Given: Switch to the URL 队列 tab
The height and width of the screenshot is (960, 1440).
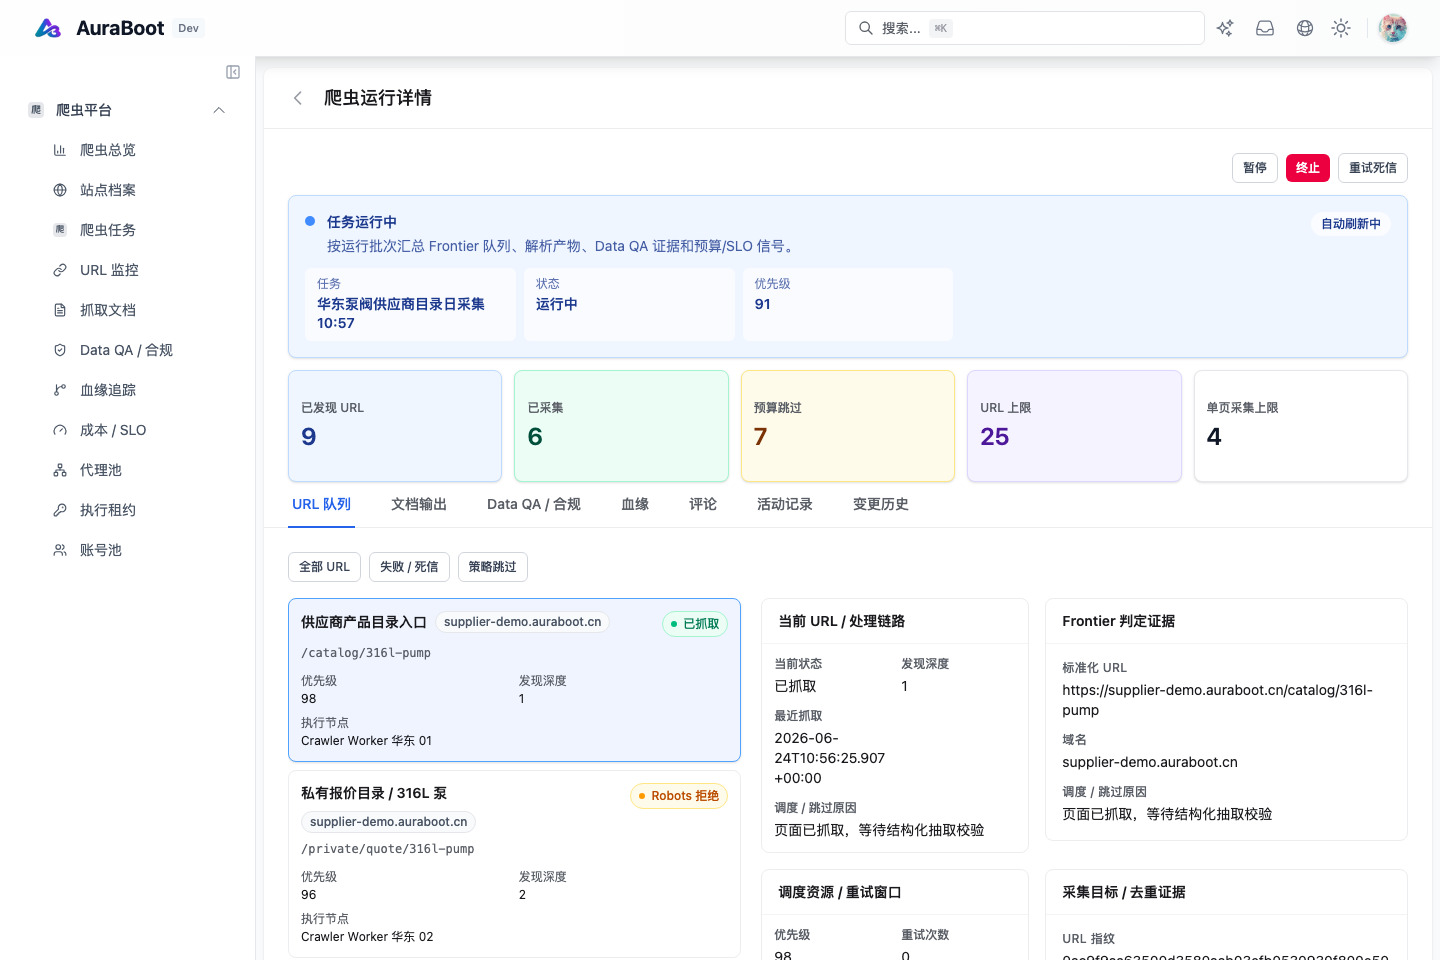Looking at the screenshot, I should 321,504.
